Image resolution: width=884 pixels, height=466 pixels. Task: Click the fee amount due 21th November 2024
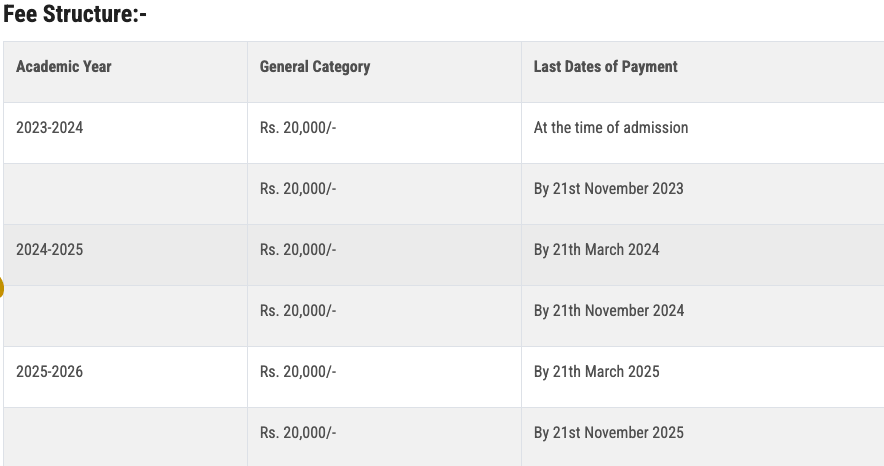point(298,311)
